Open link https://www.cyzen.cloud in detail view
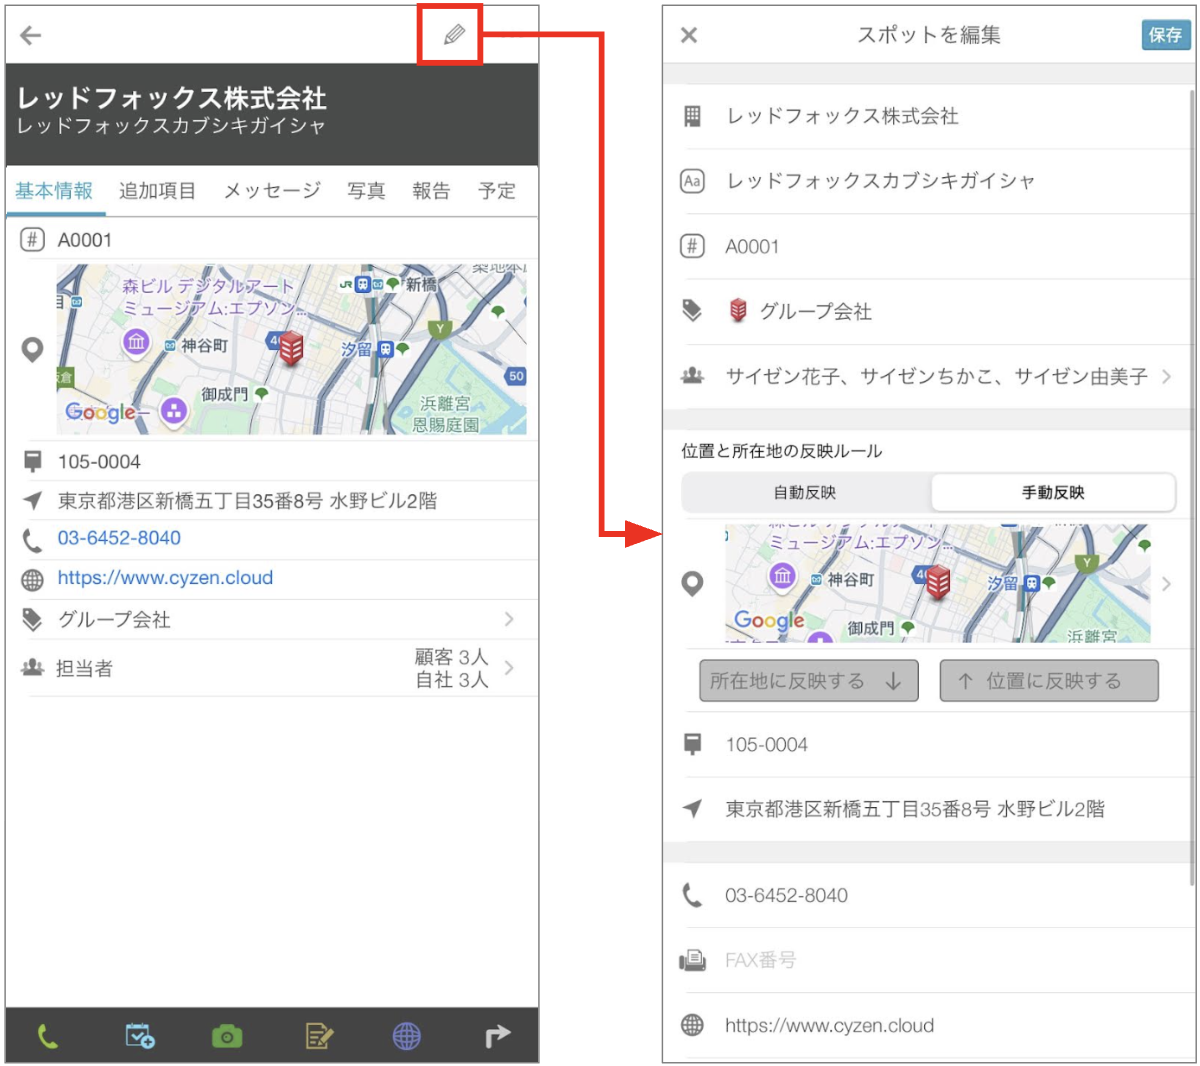This screenshot has width=1200, height=1066. pyautogui.click(x=165, y=578)
